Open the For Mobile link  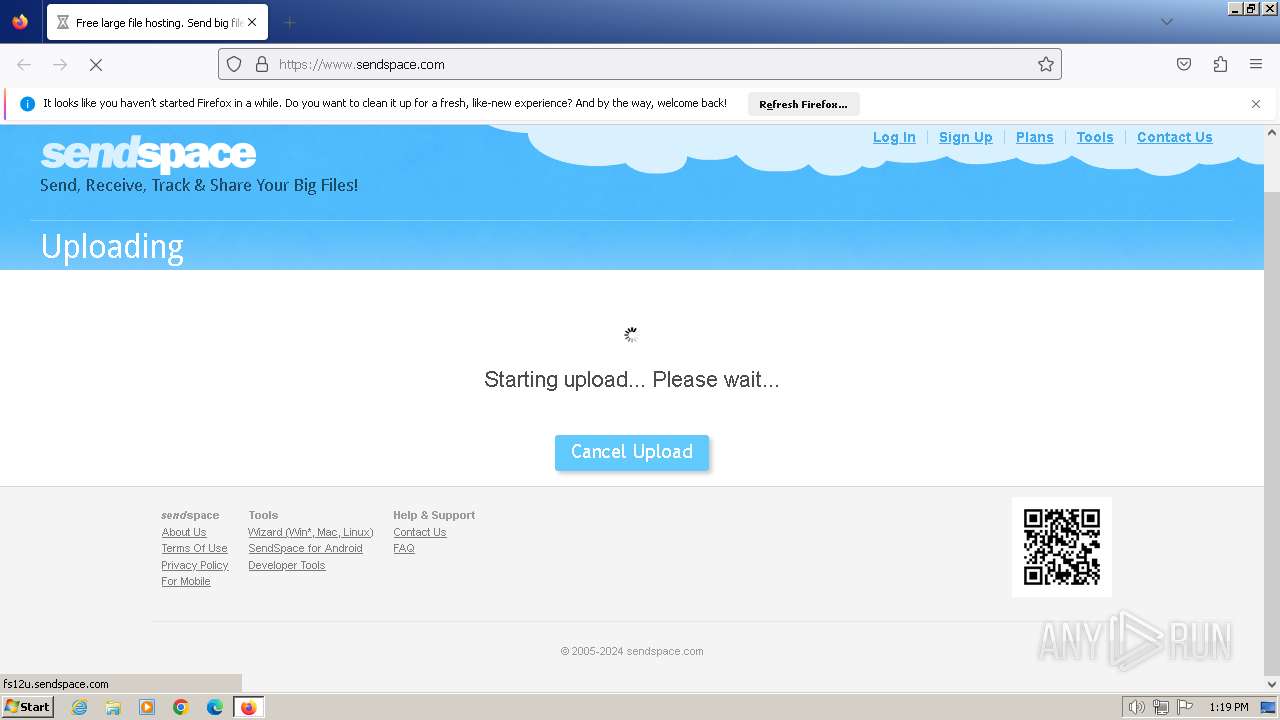pos(186,581)
